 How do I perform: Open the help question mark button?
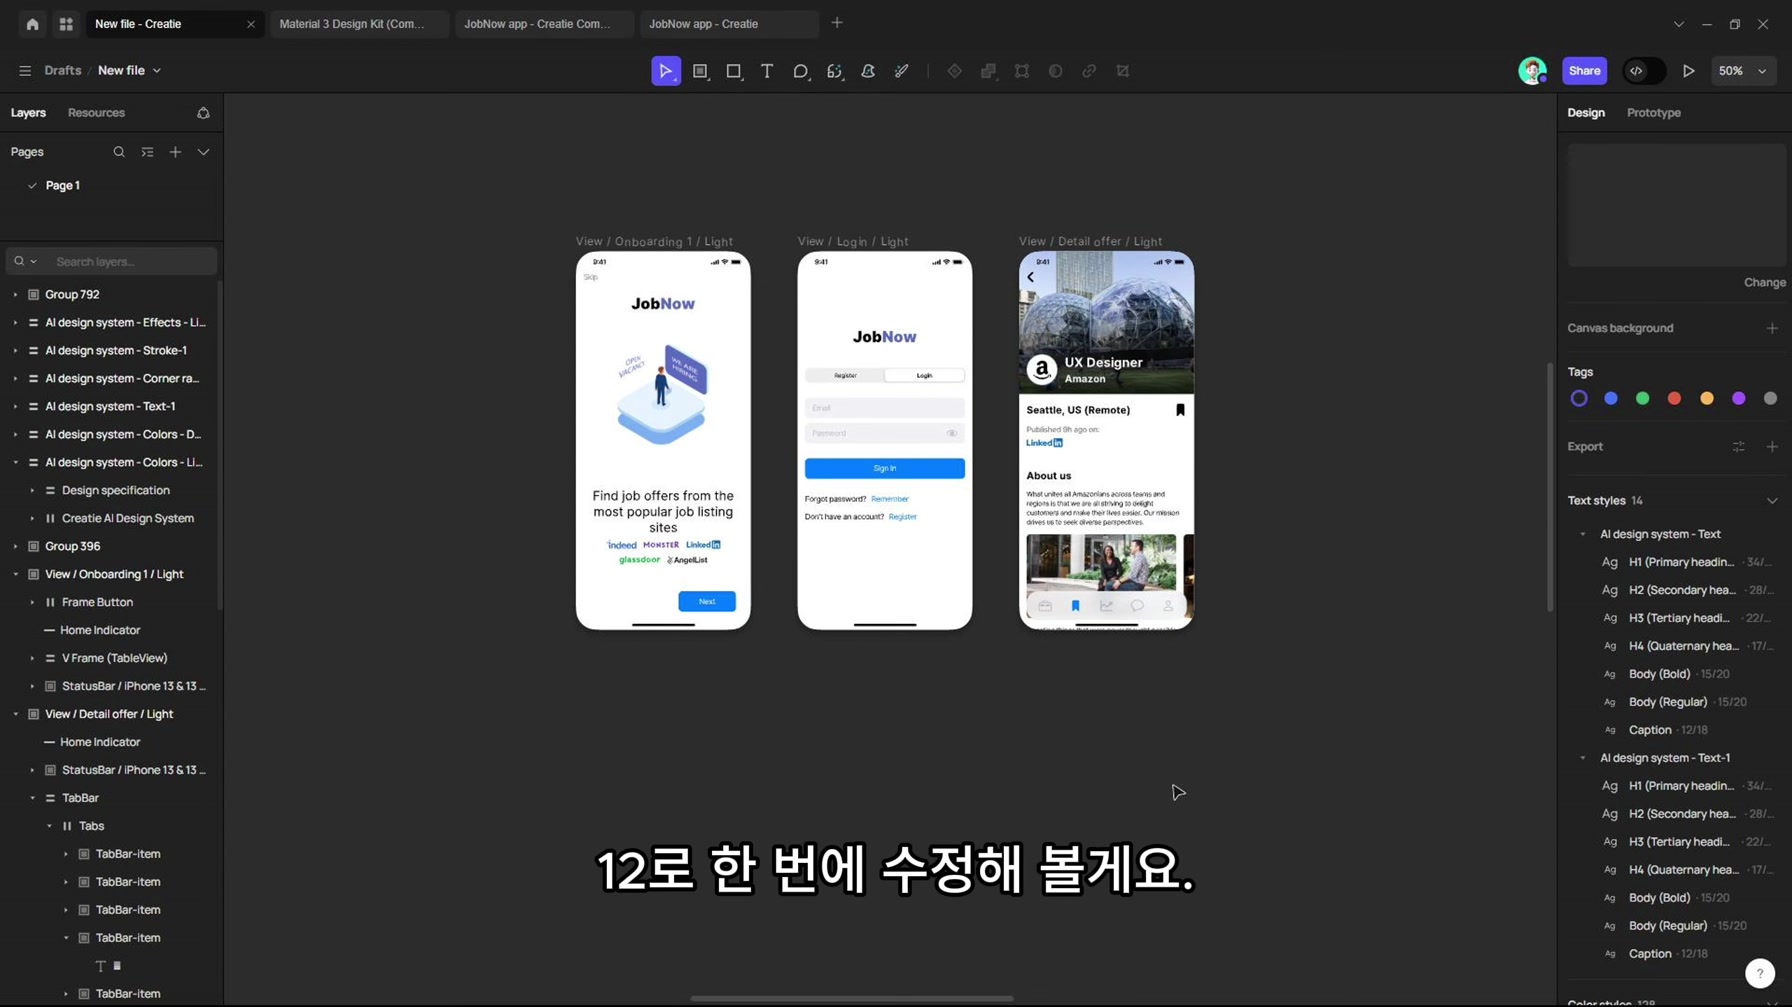tap(1760, 973)
